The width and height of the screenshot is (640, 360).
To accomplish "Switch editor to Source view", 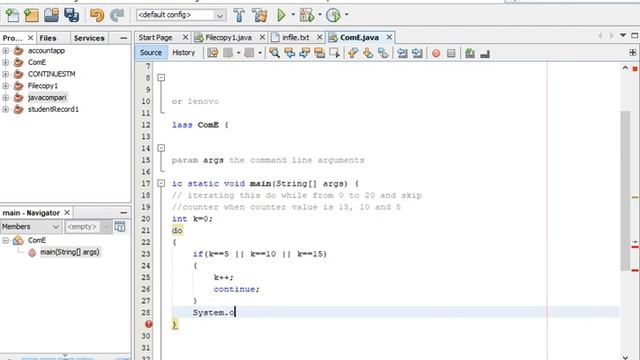I will click(x=151, y=53).
